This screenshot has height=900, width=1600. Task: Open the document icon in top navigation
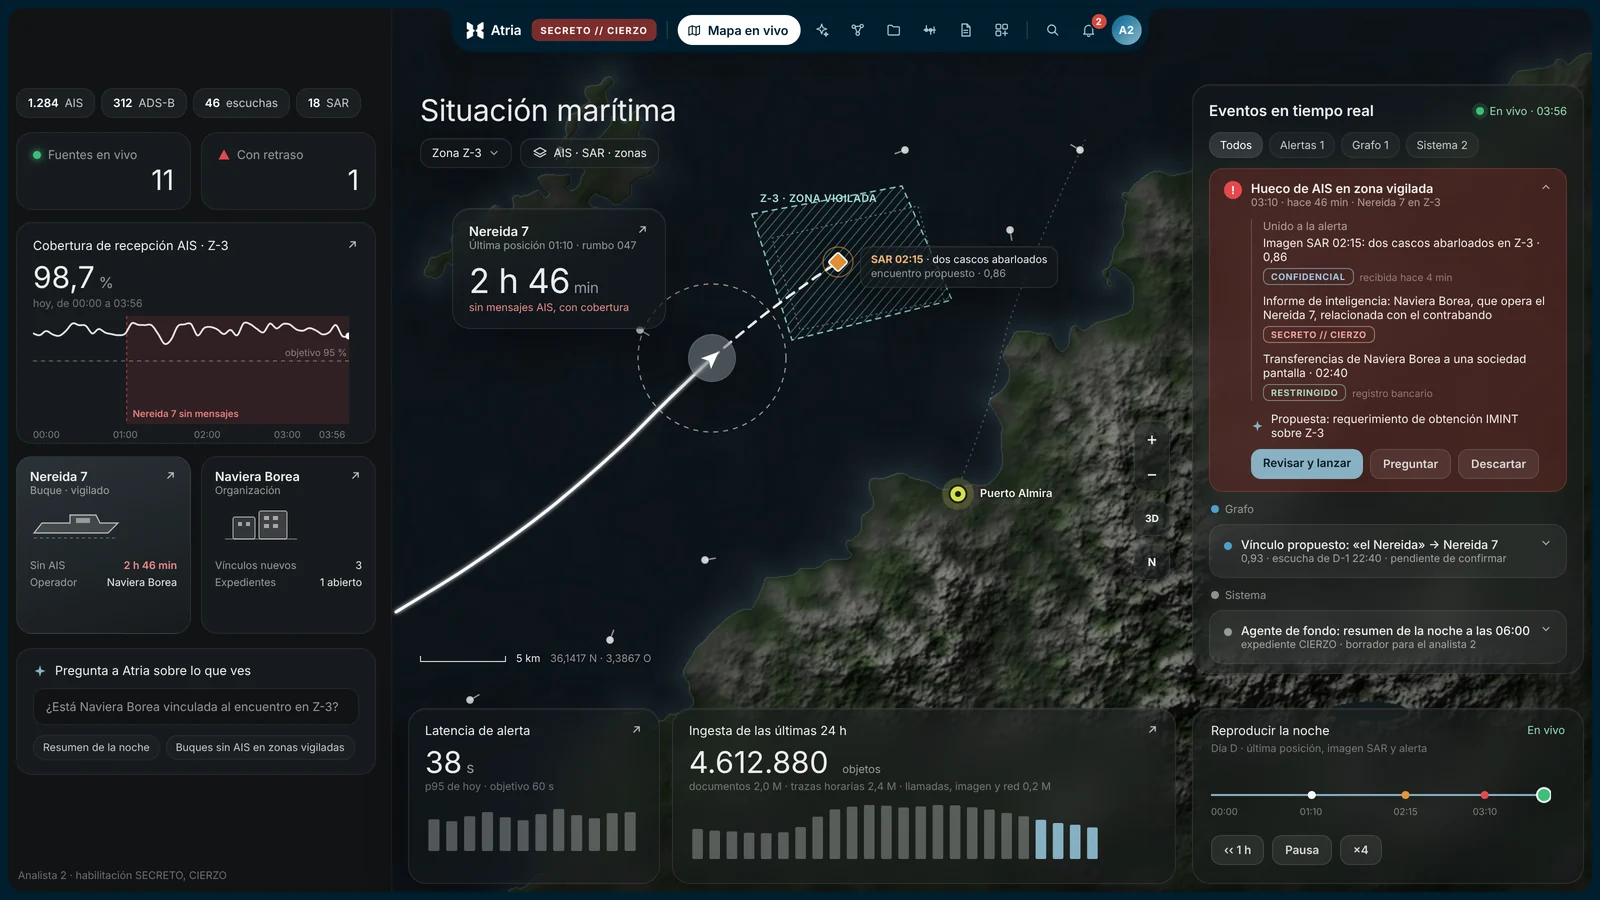point(965,30)
